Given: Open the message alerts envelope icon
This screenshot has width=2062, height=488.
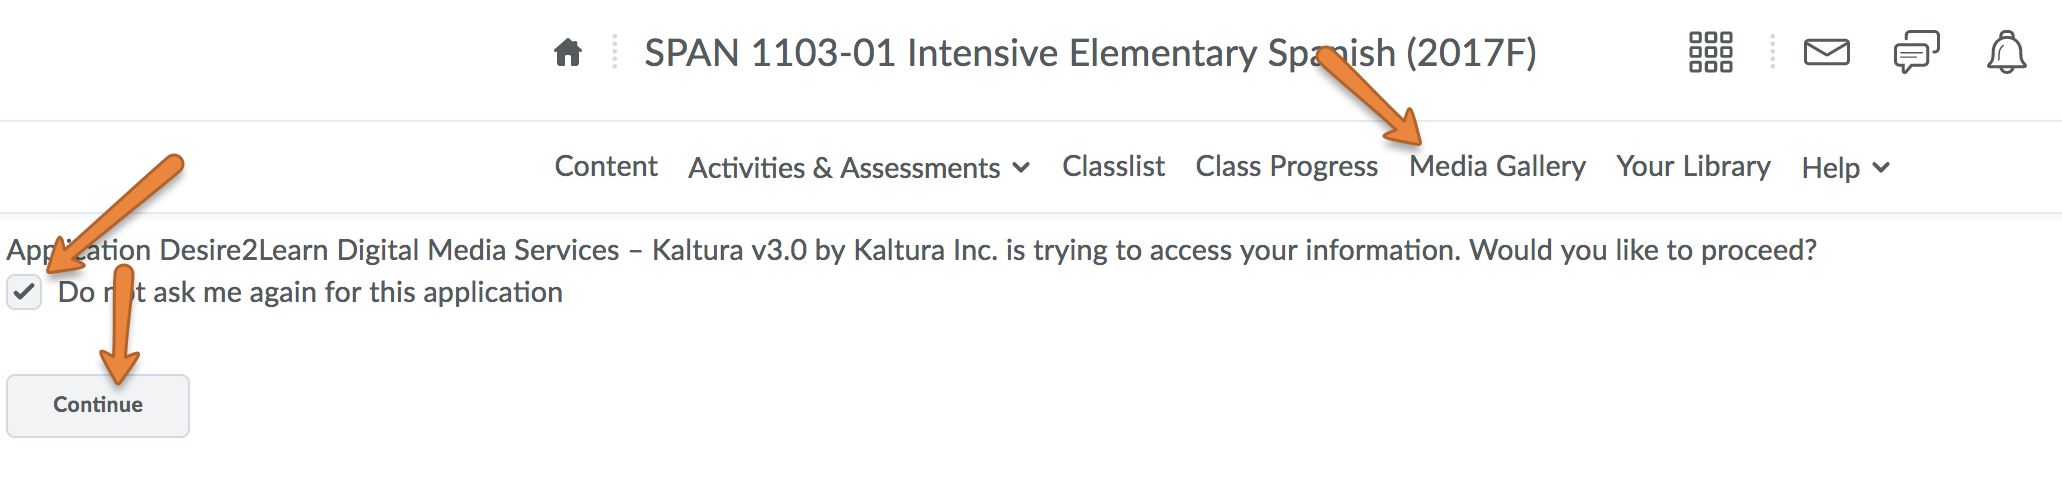Looking at the screenshot, I should coord(1826,52).
